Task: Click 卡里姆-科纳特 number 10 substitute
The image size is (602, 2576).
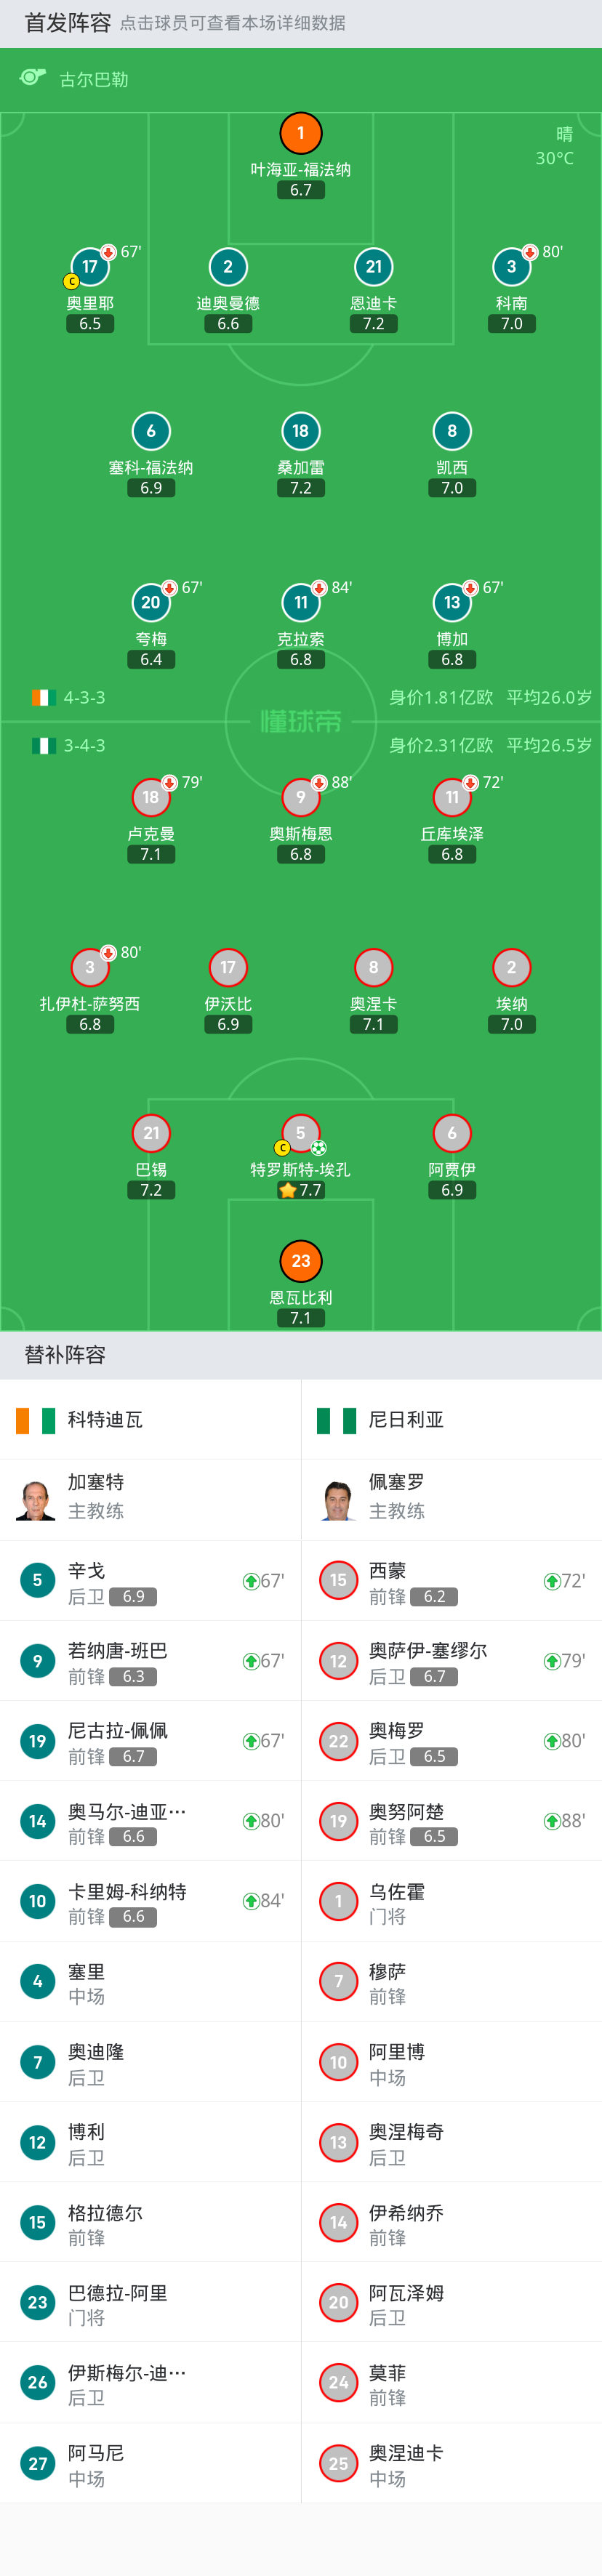Action: point(150,1901)
